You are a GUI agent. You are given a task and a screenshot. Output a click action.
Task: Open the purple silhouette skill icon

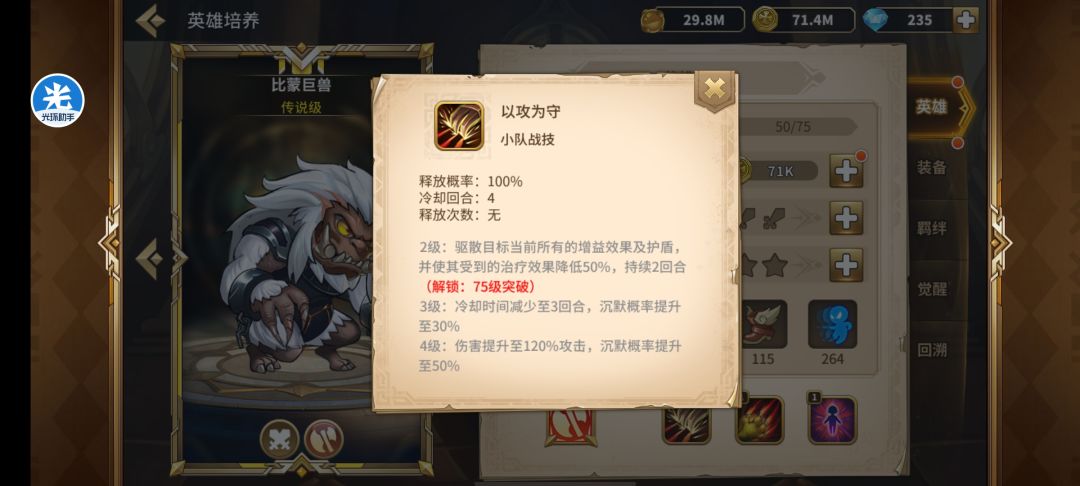(832, 420)
